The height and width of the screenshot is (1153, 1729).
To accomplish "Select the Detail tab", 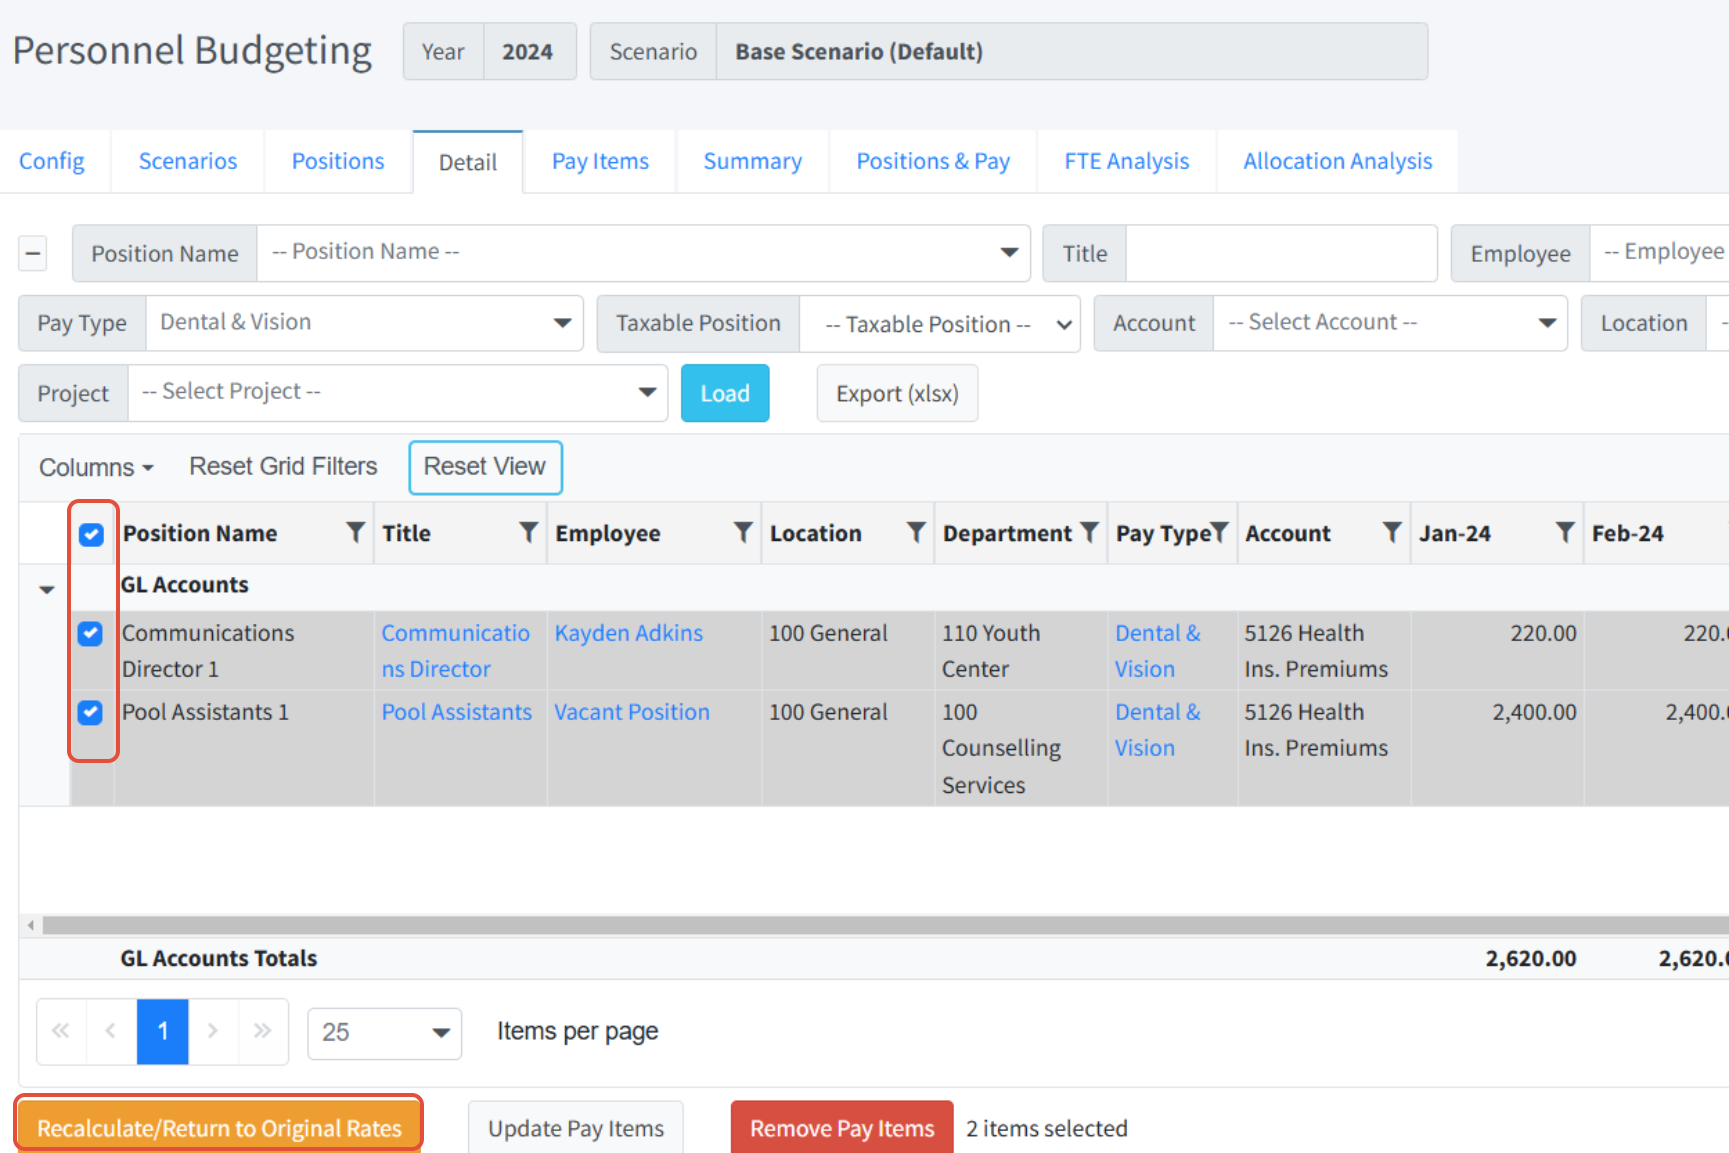I will 468,162.
